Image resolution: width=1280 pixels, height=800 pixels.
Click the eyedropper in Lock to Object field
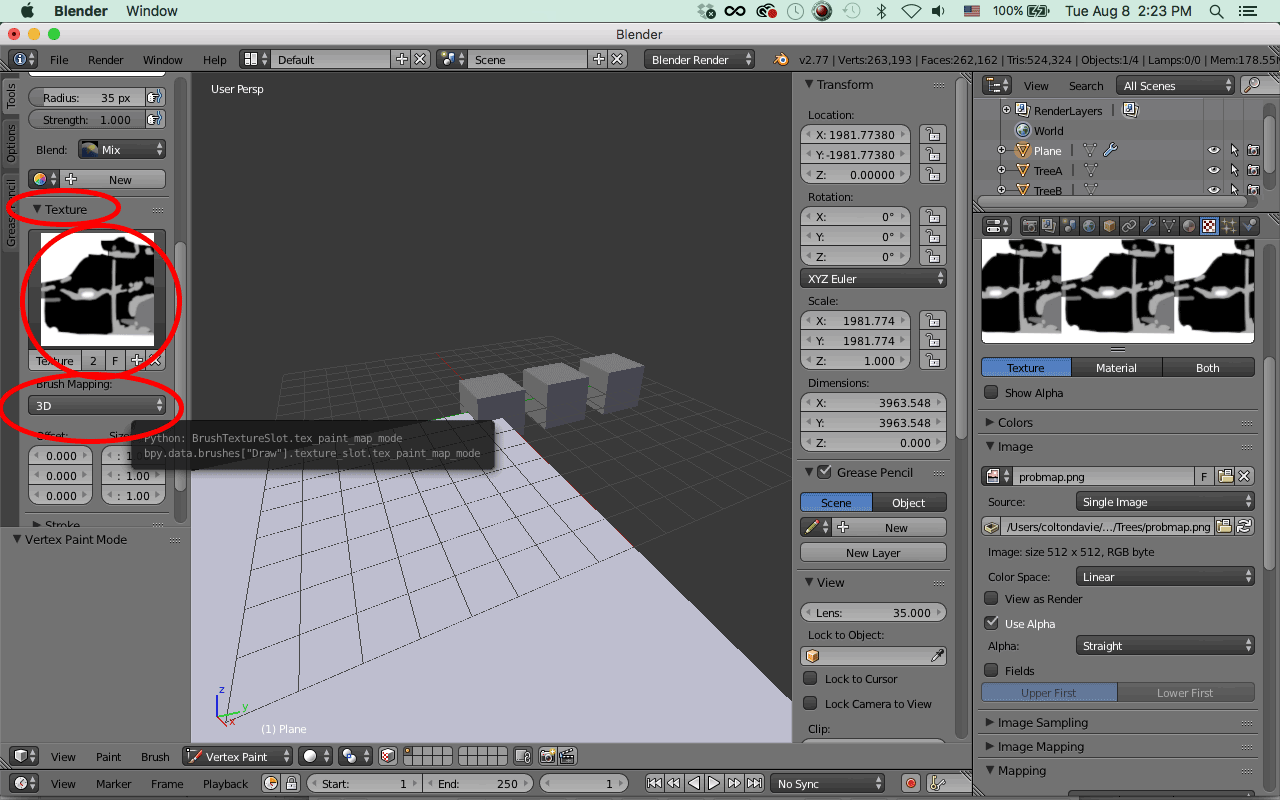[x=937, y=656]
